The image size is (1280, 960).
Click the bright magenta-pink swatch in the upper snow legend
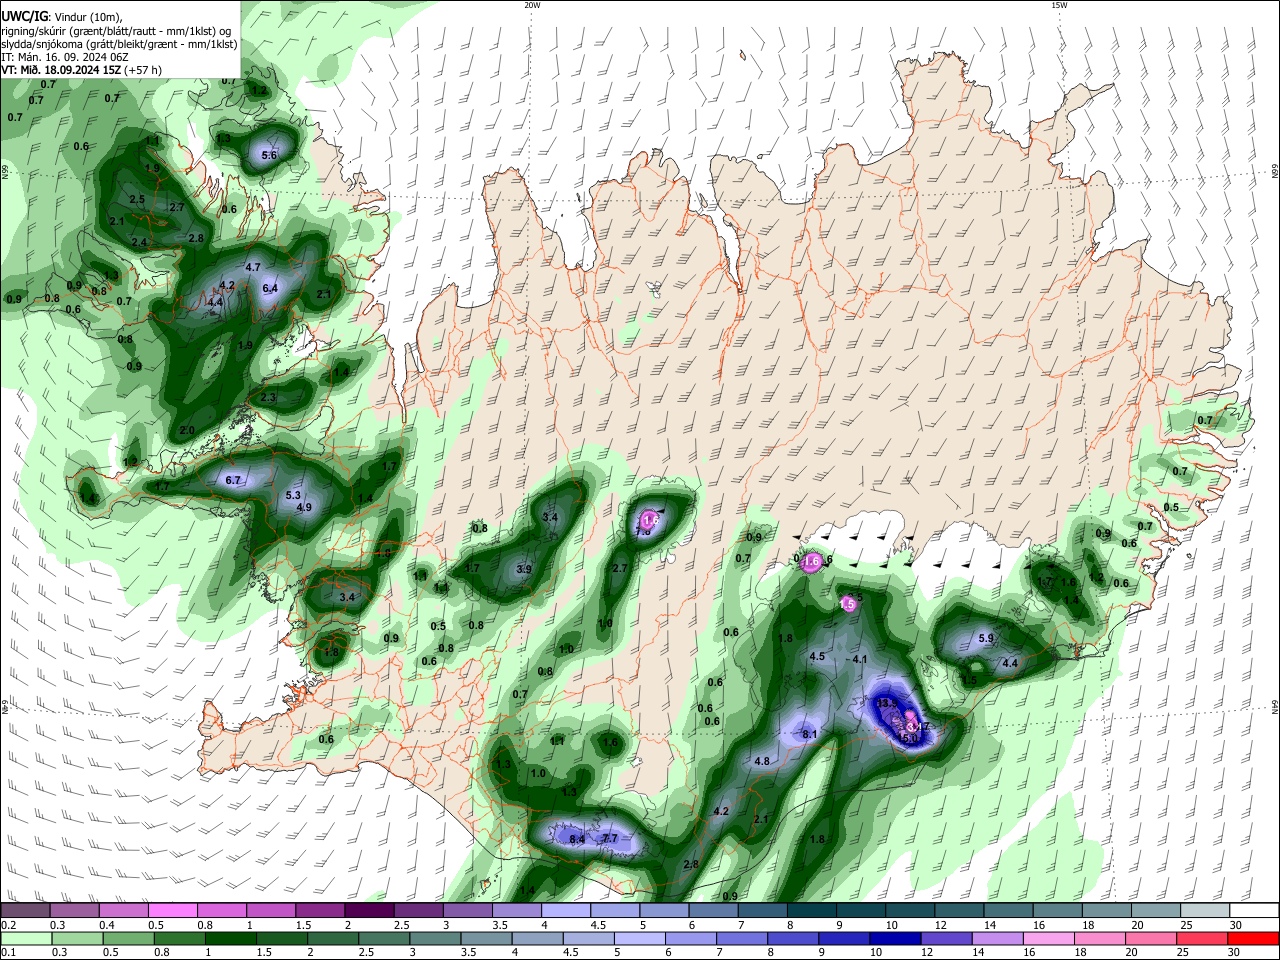click(172, 910)
